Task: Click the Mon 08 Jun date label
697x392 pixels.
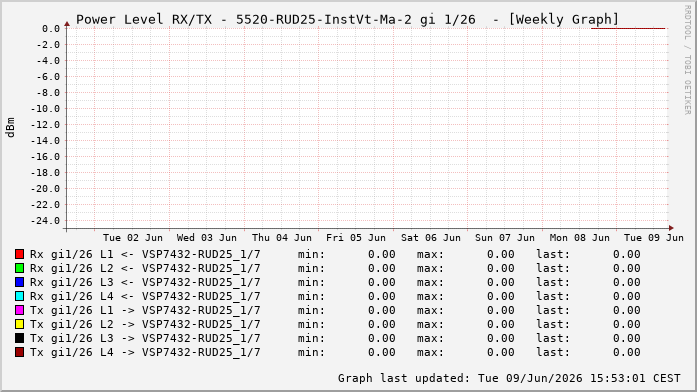Action: 580,238
